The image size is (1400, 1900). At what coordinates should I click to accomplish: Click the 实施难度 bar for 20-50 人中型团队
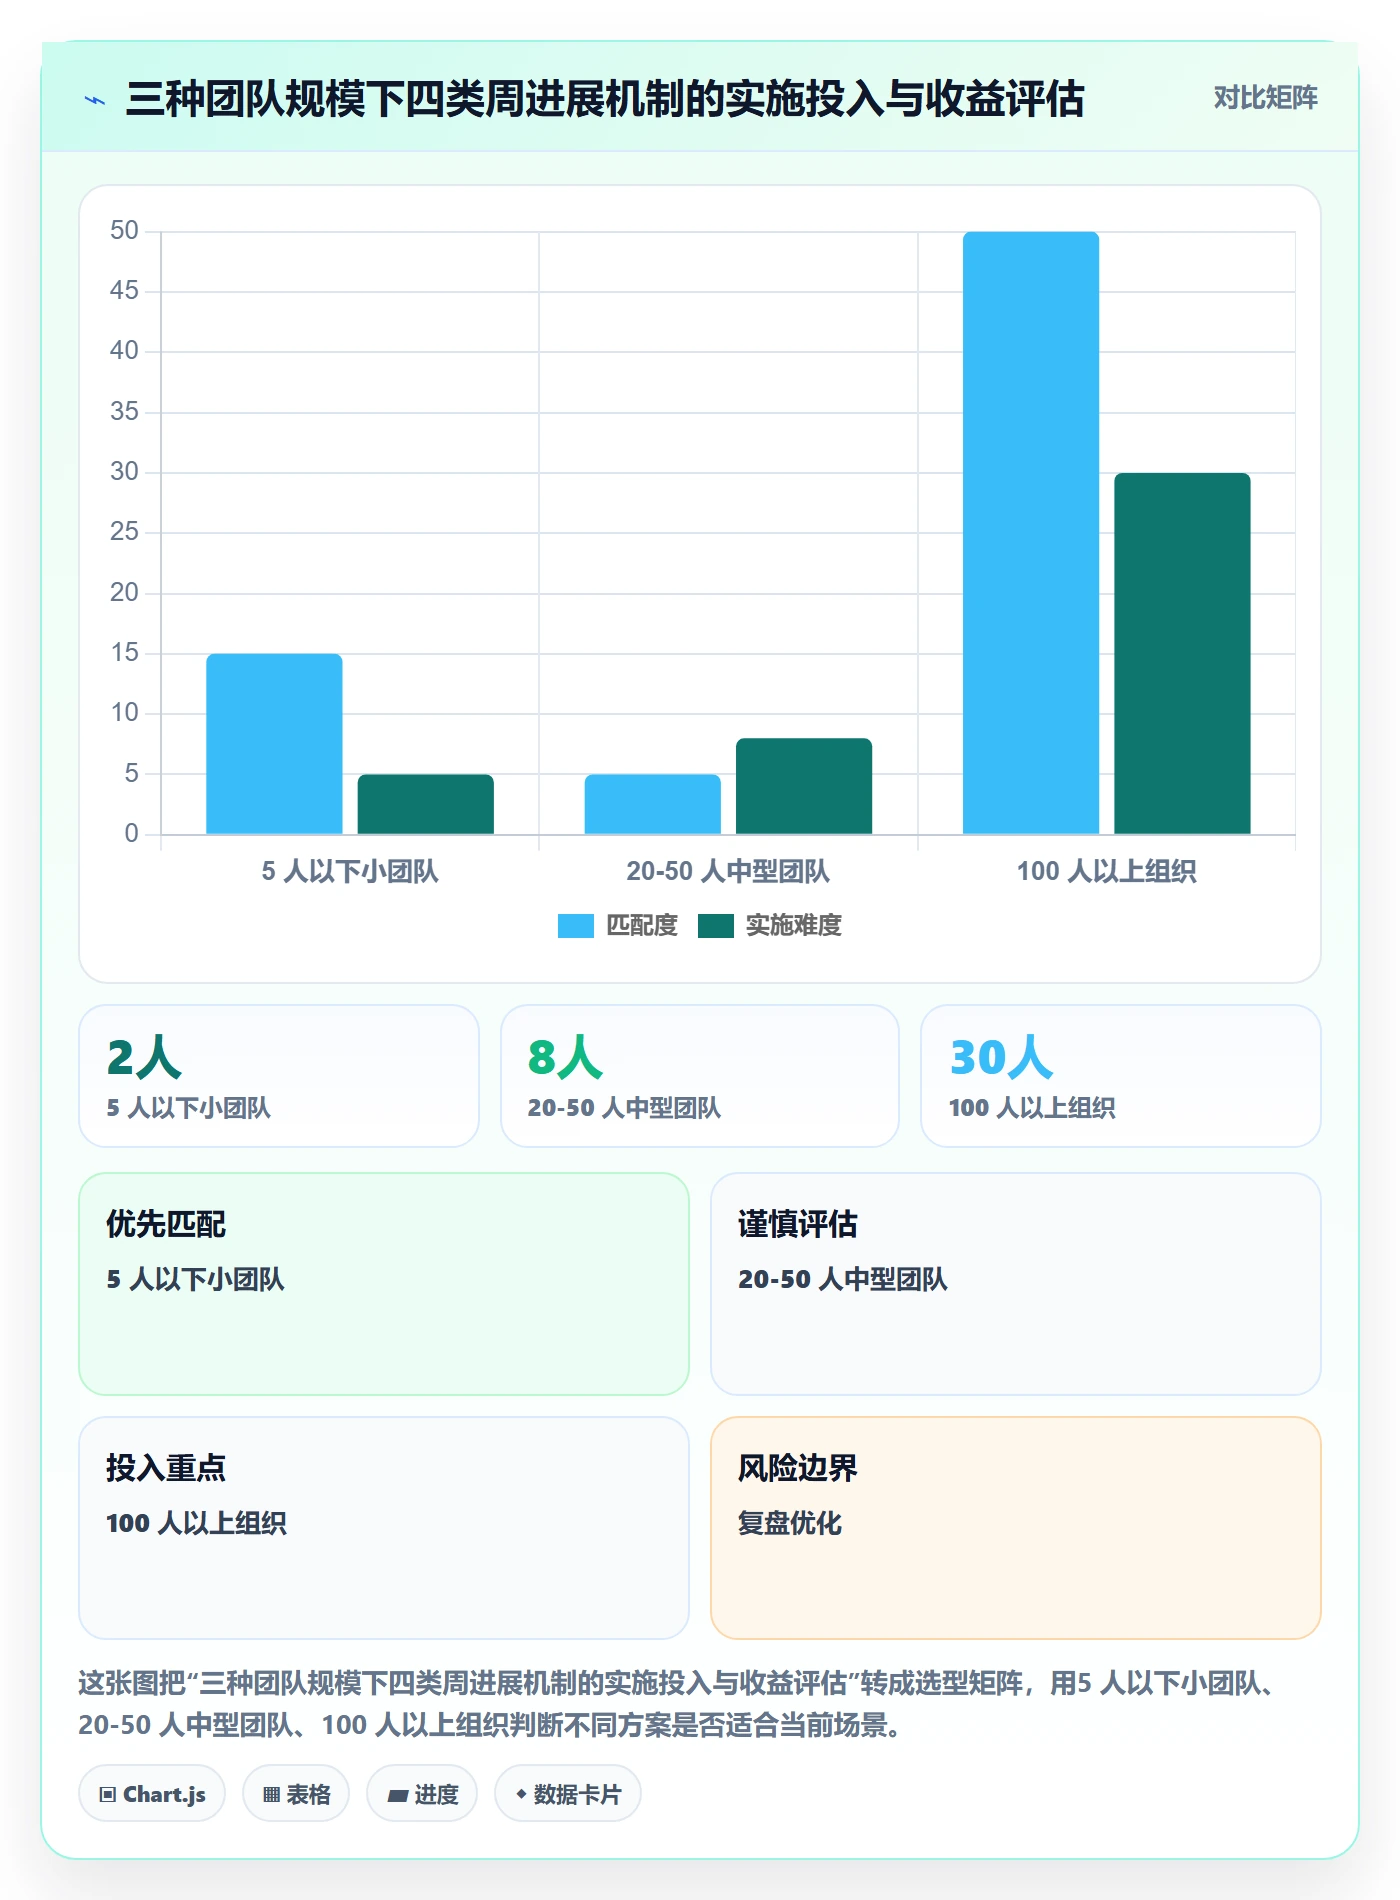coord(804,786)
